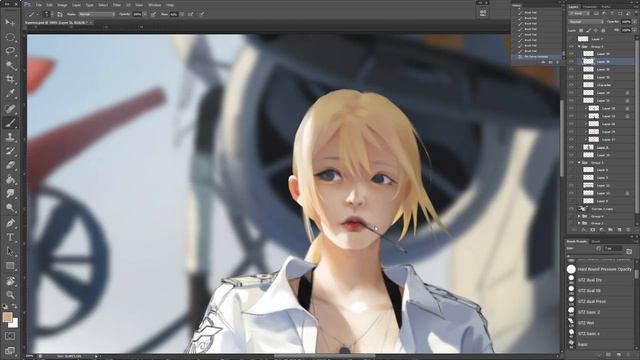This screenshot has width=640, height=360.
Task: Select the Type tool
Action: pos(10,237)
